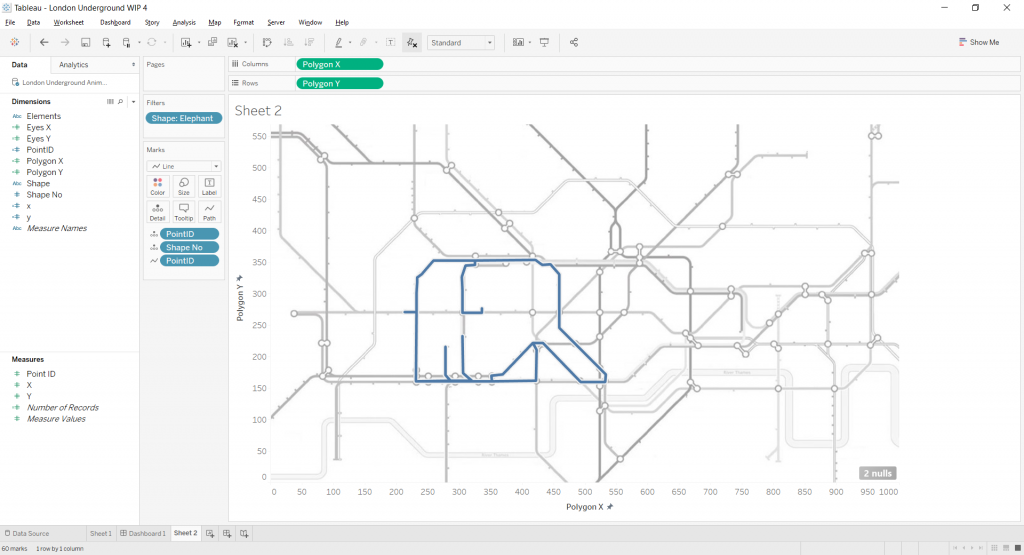
Task: Switch to the Sheet 1 tab
Action: [101, 533]
